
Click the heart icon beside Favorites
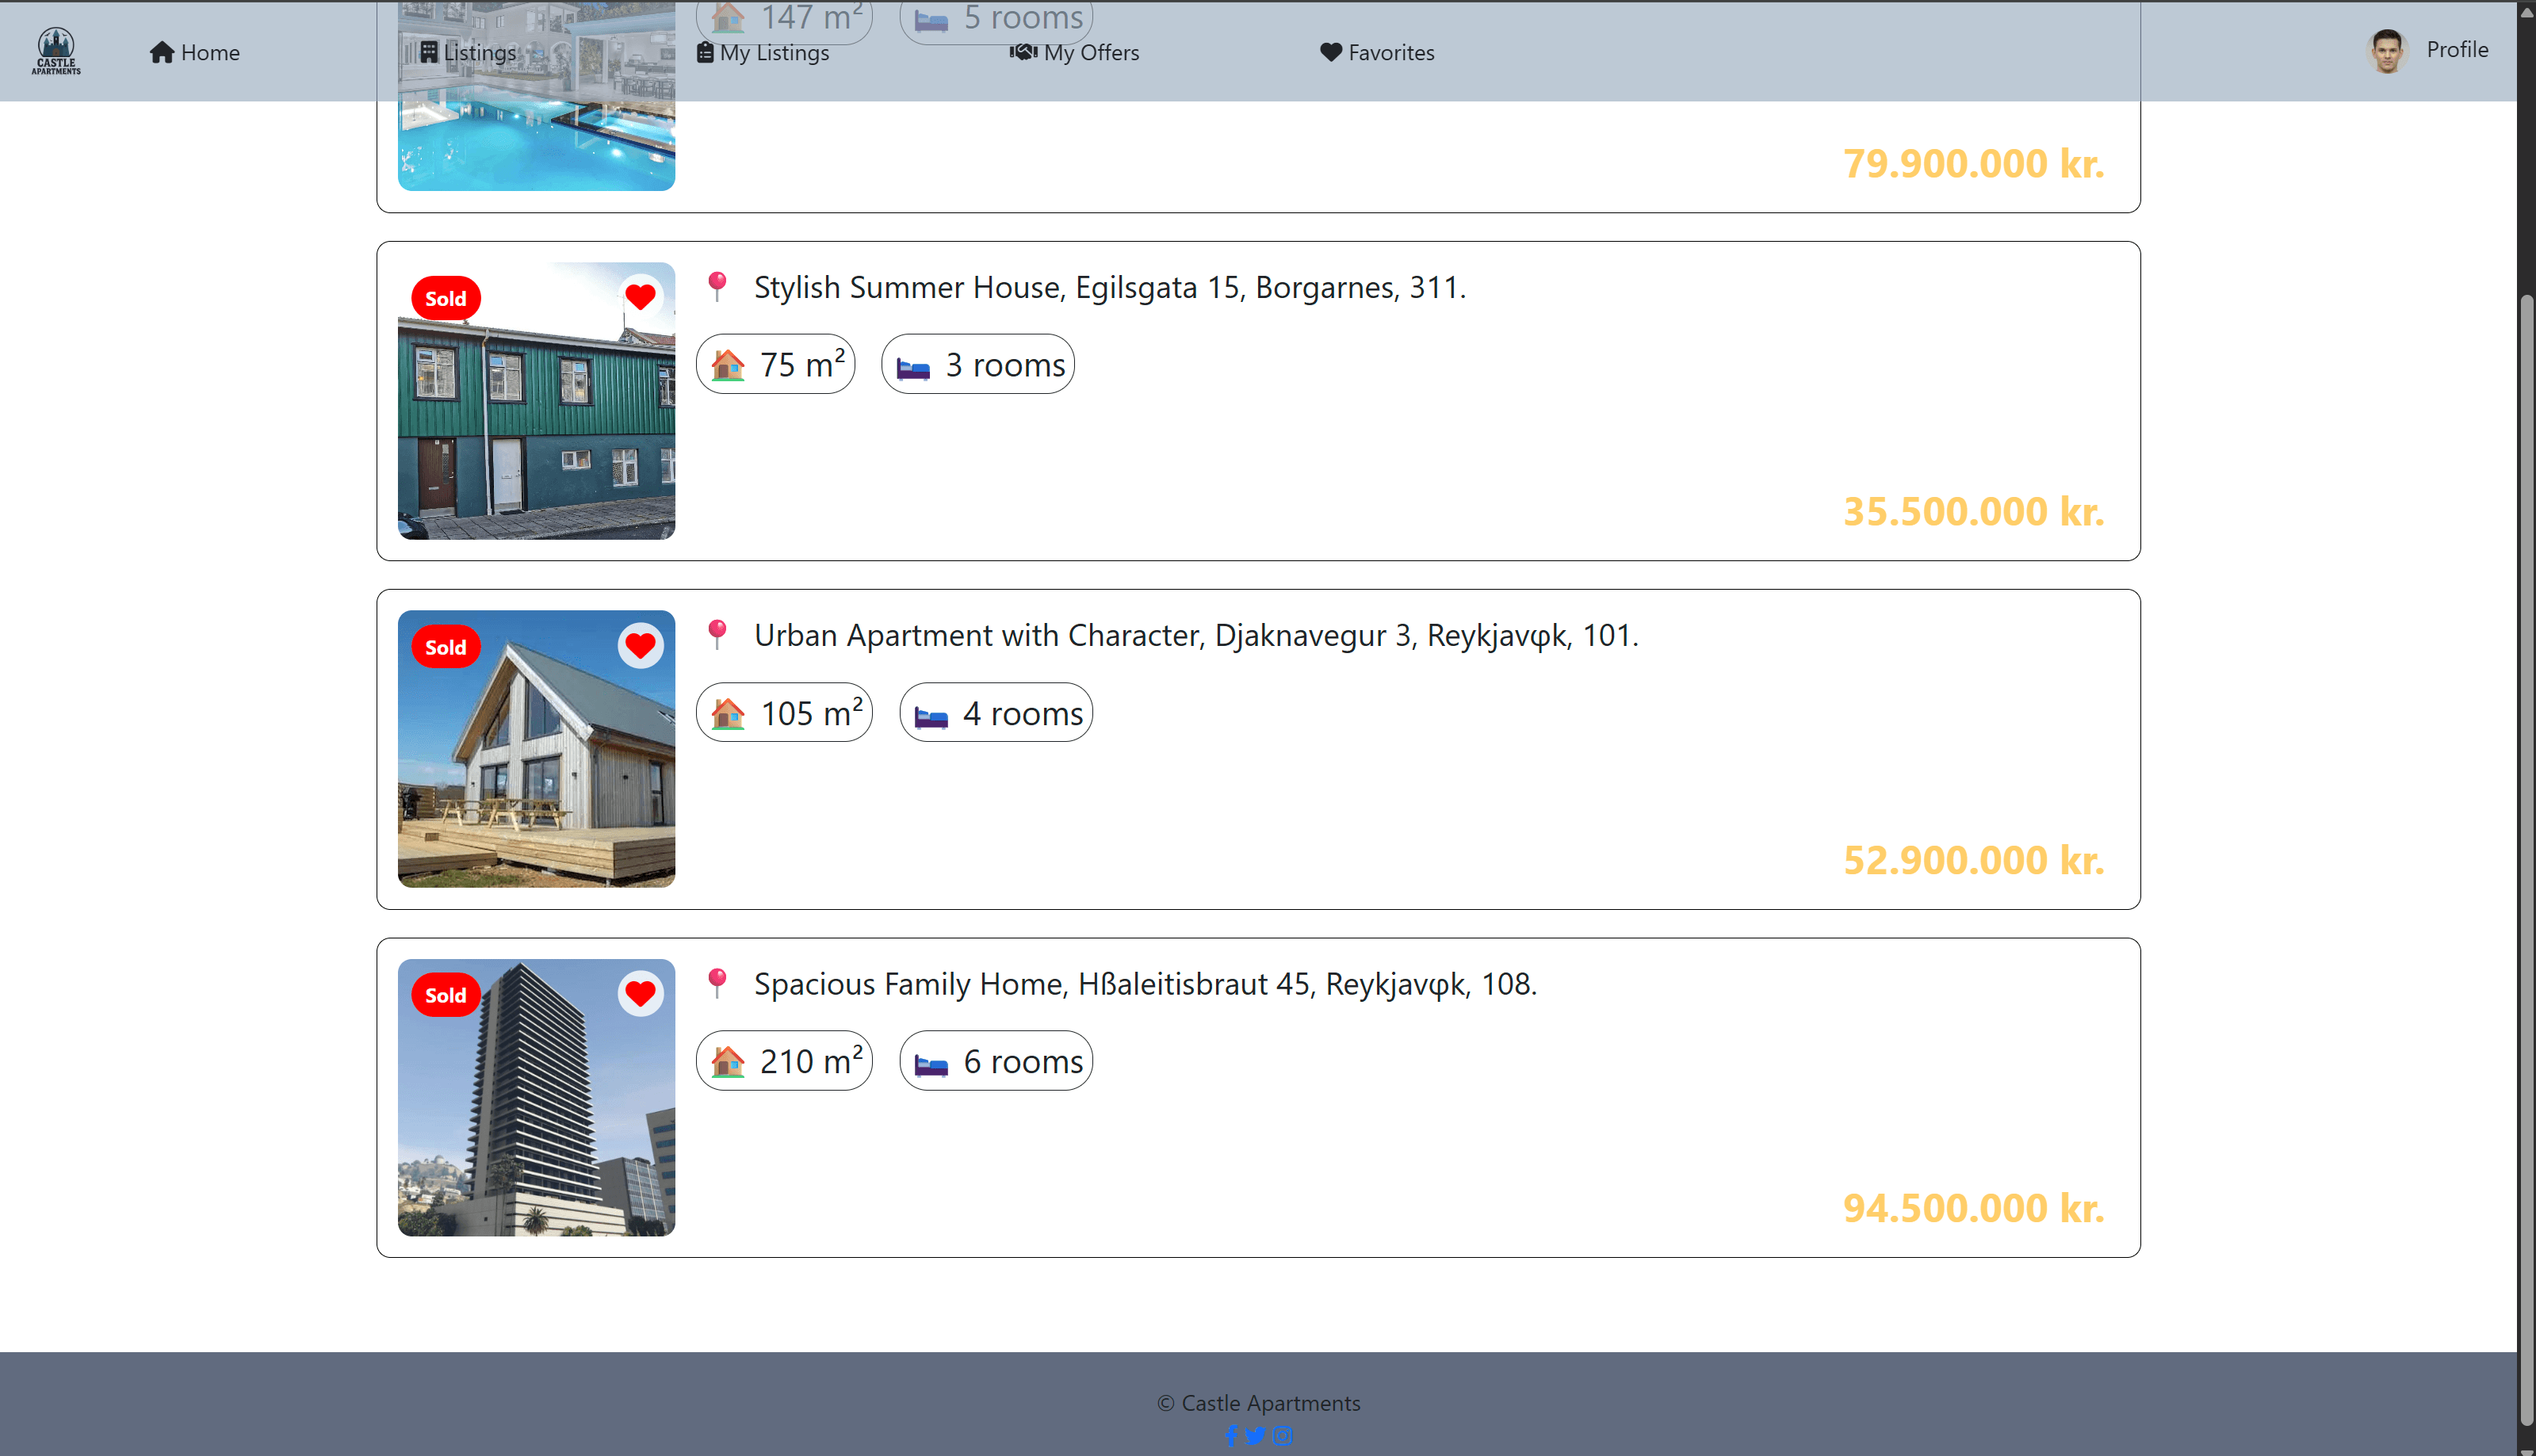click(x=1331, y=52)
